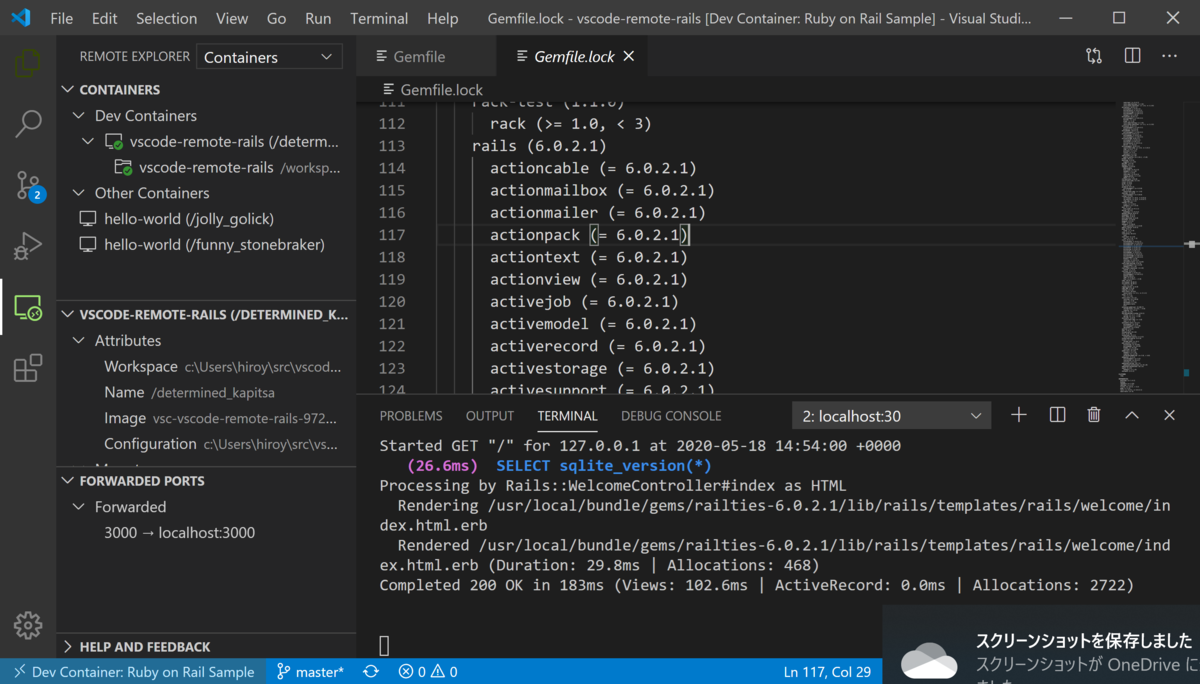Create a new terminal with plus icon
Viewport: 1200px width, 684px height.
(1019, 415)
